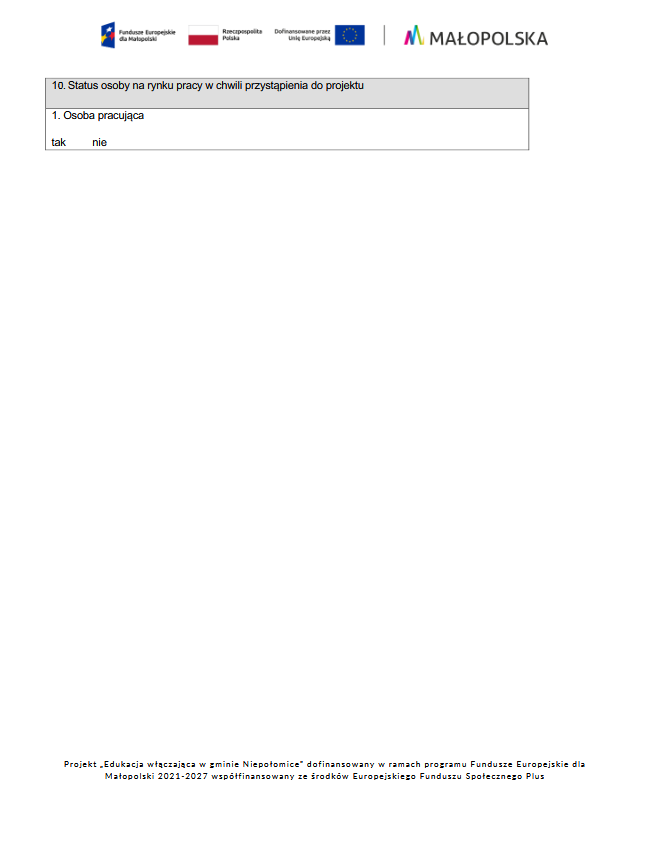The image size is (652, 844).
Task: Click the word "projektu" in header
Action: pos(345,86)
